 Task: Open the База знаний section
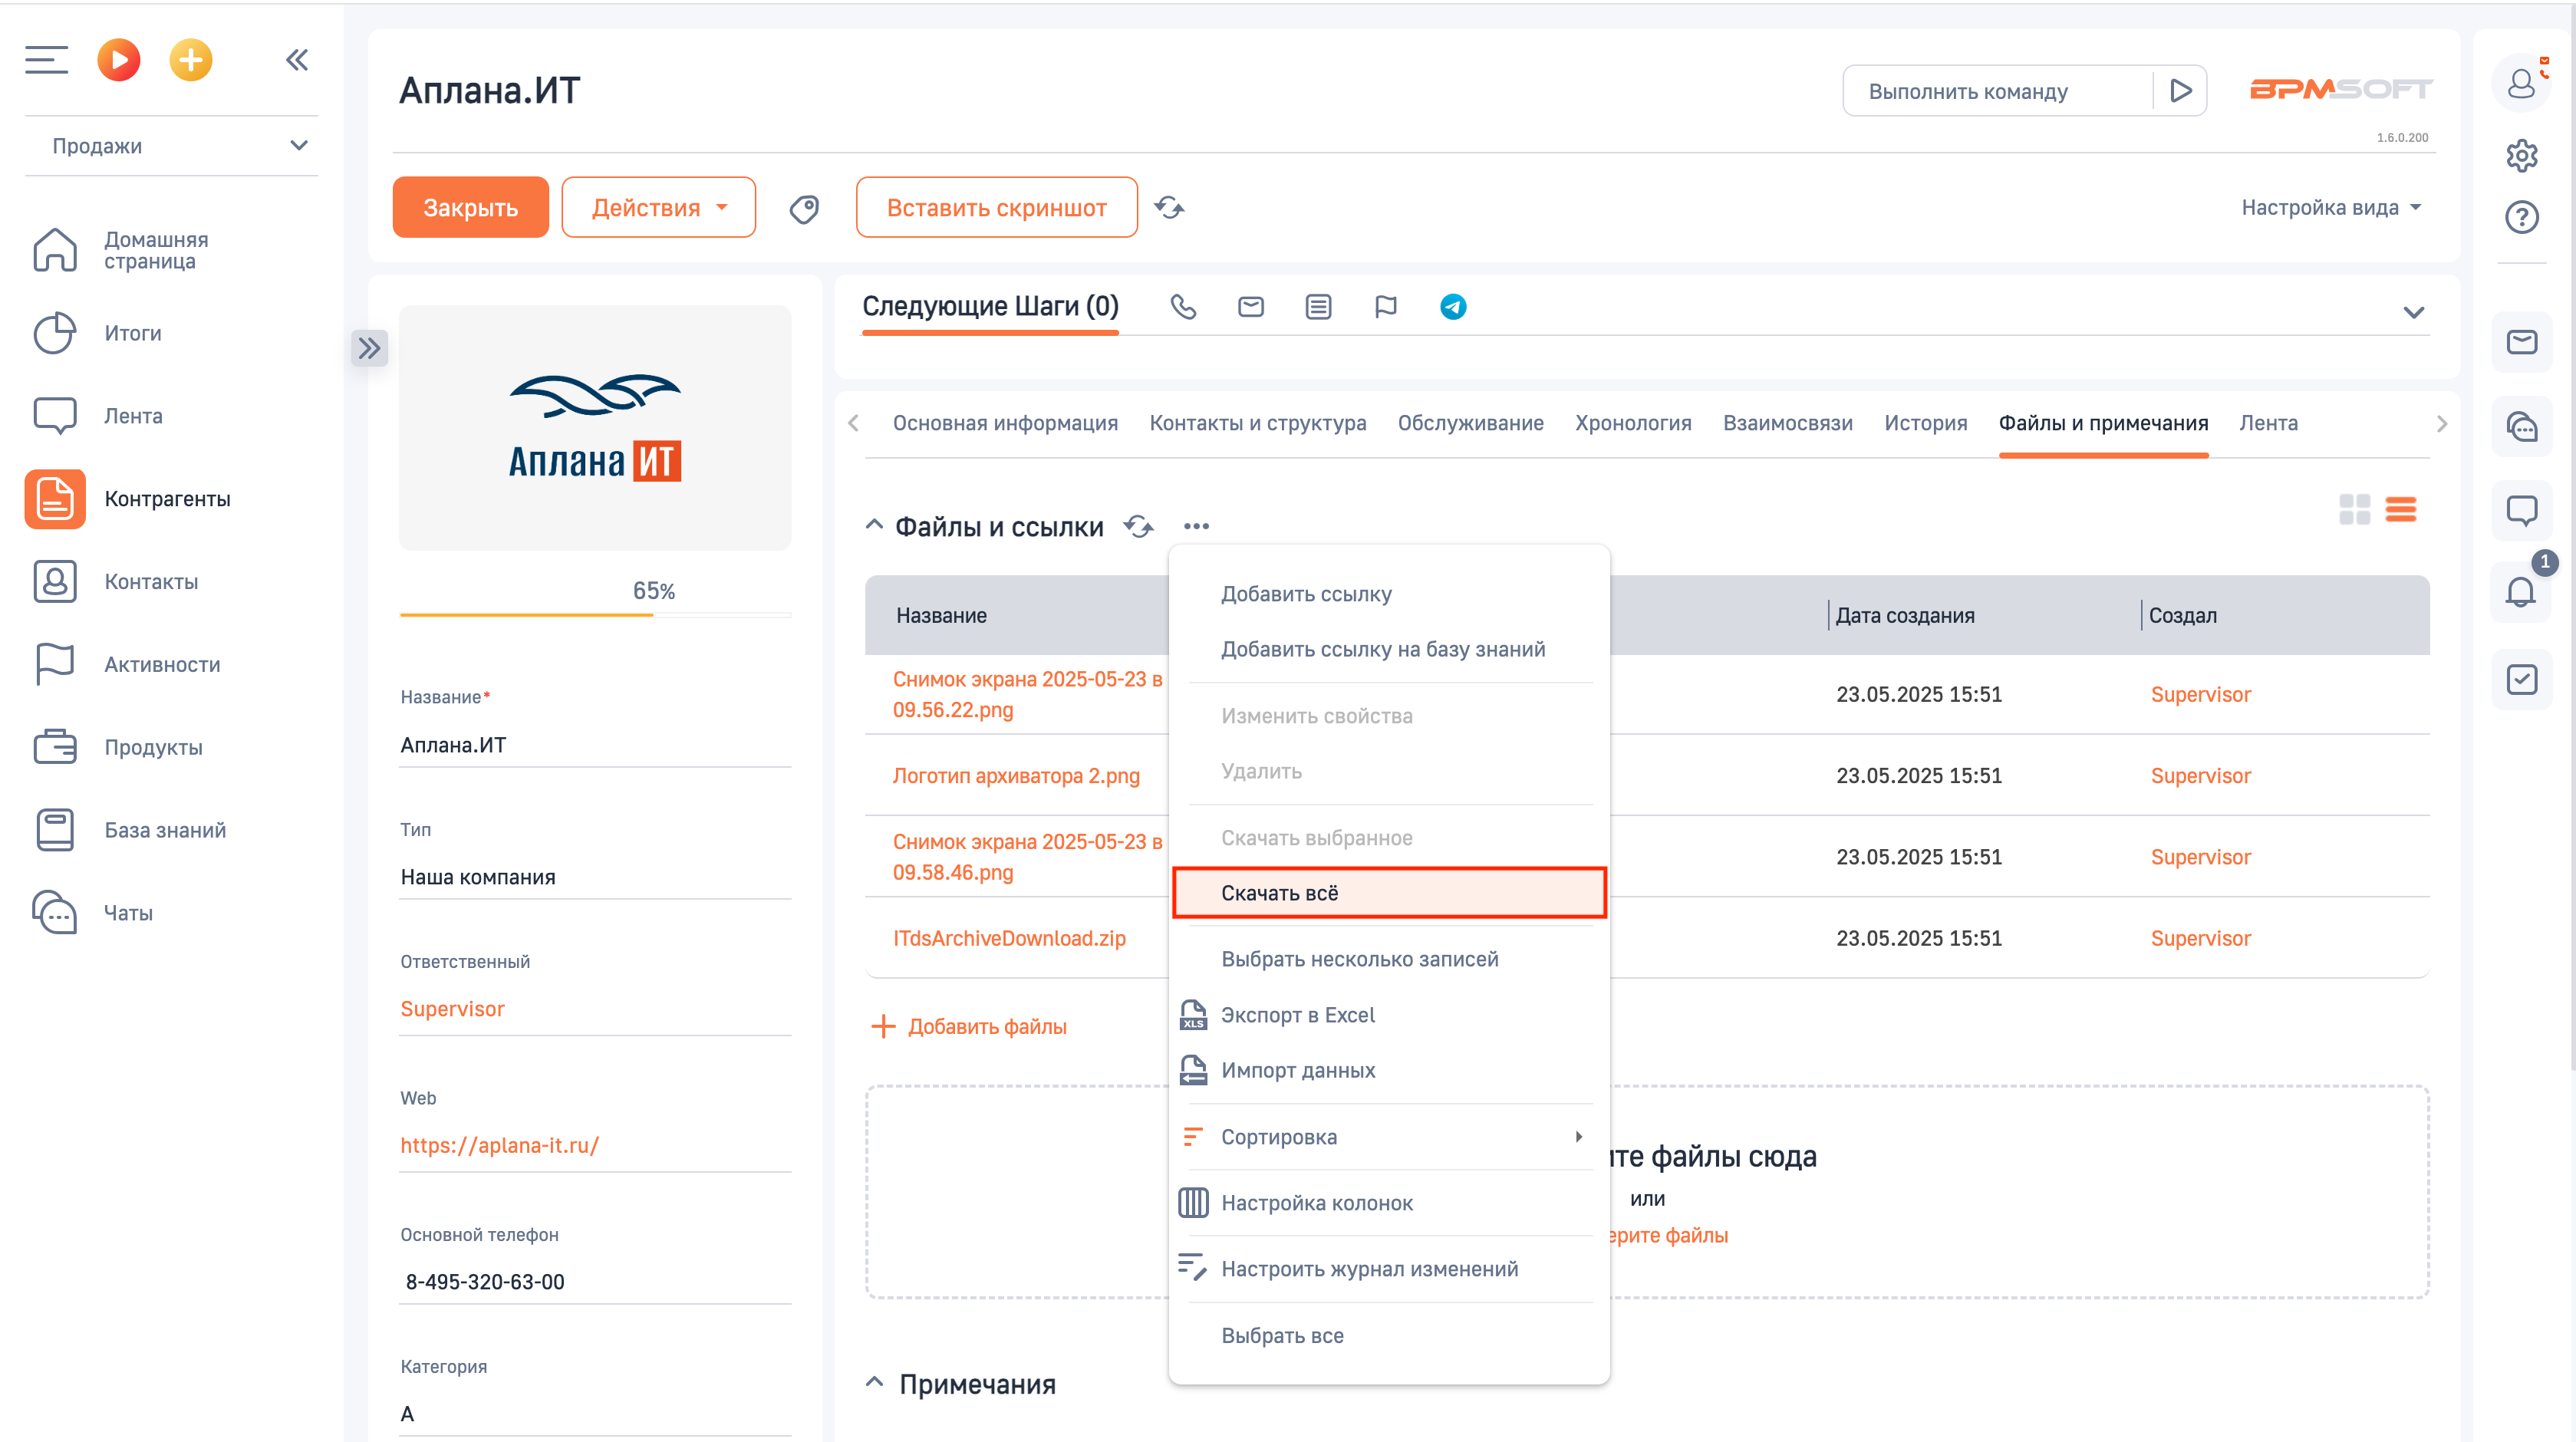click(x=129, y=831)
